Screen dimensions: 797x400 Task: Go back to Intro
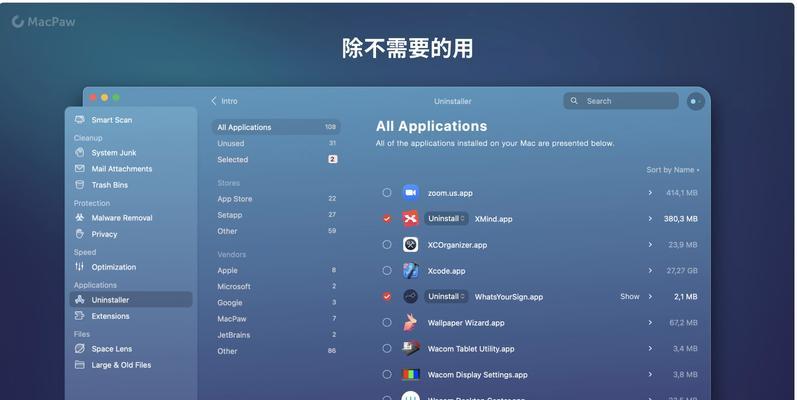[x=224, y=101]
